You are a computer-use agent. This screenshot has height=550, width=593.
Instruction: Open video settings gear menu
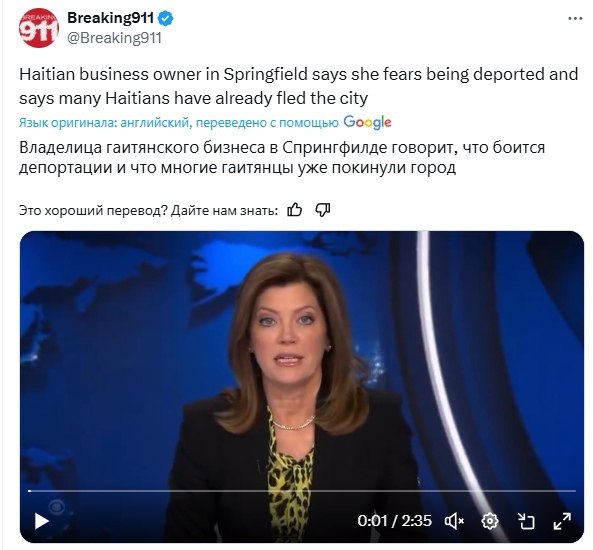pos(490,521)
